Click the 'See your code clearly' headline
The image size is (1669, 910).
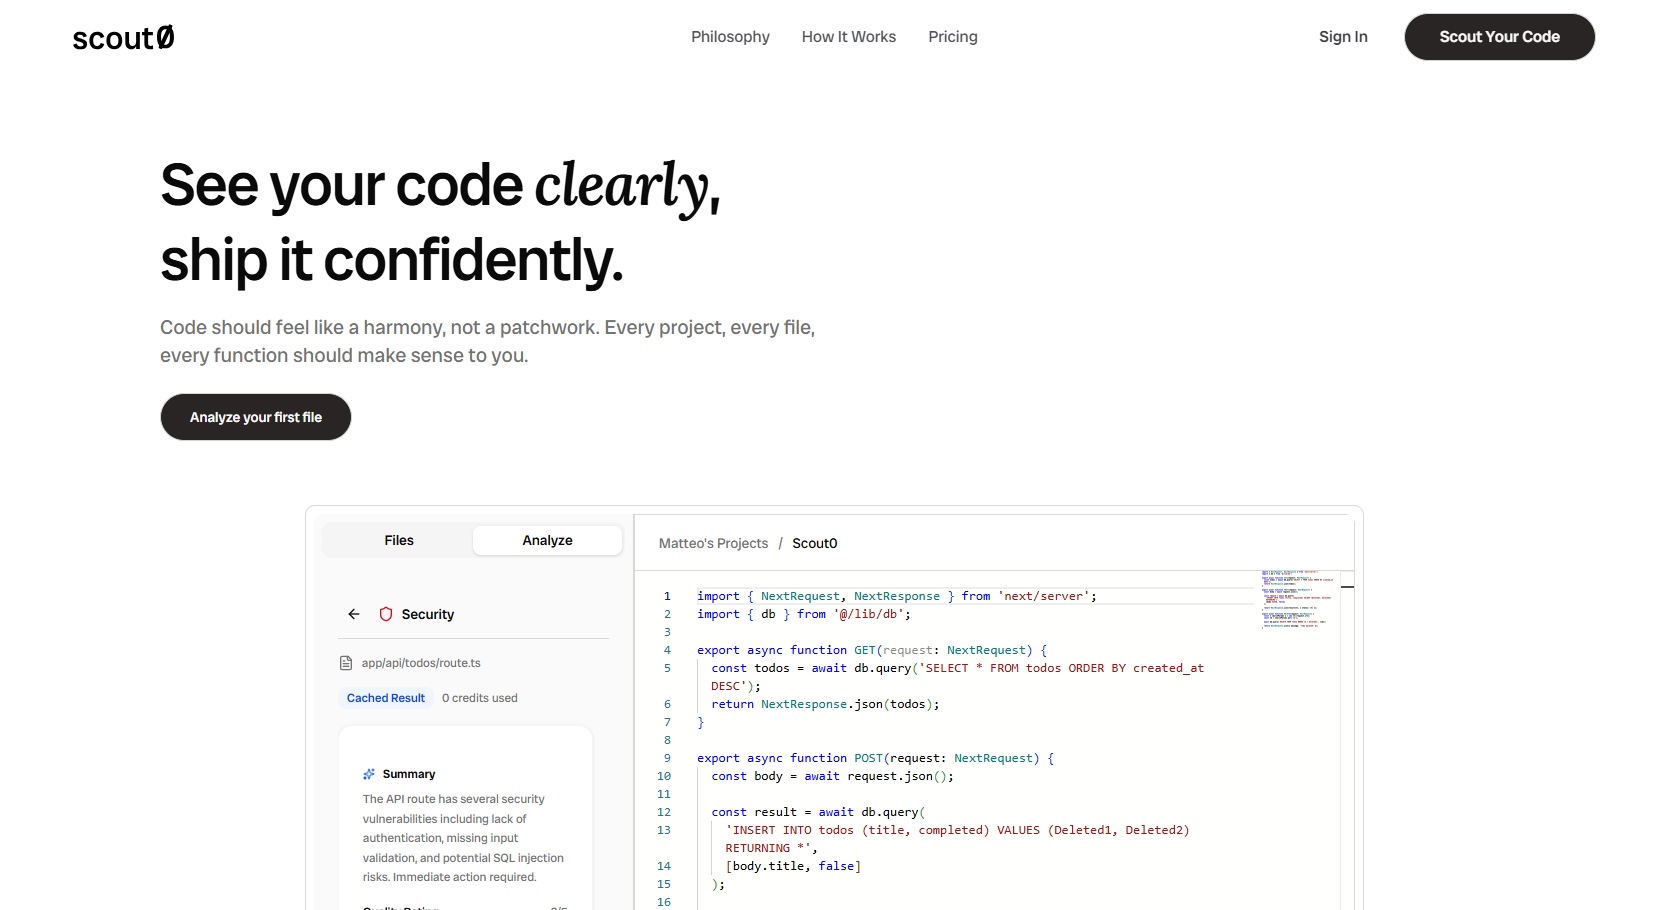click(440, 186)
